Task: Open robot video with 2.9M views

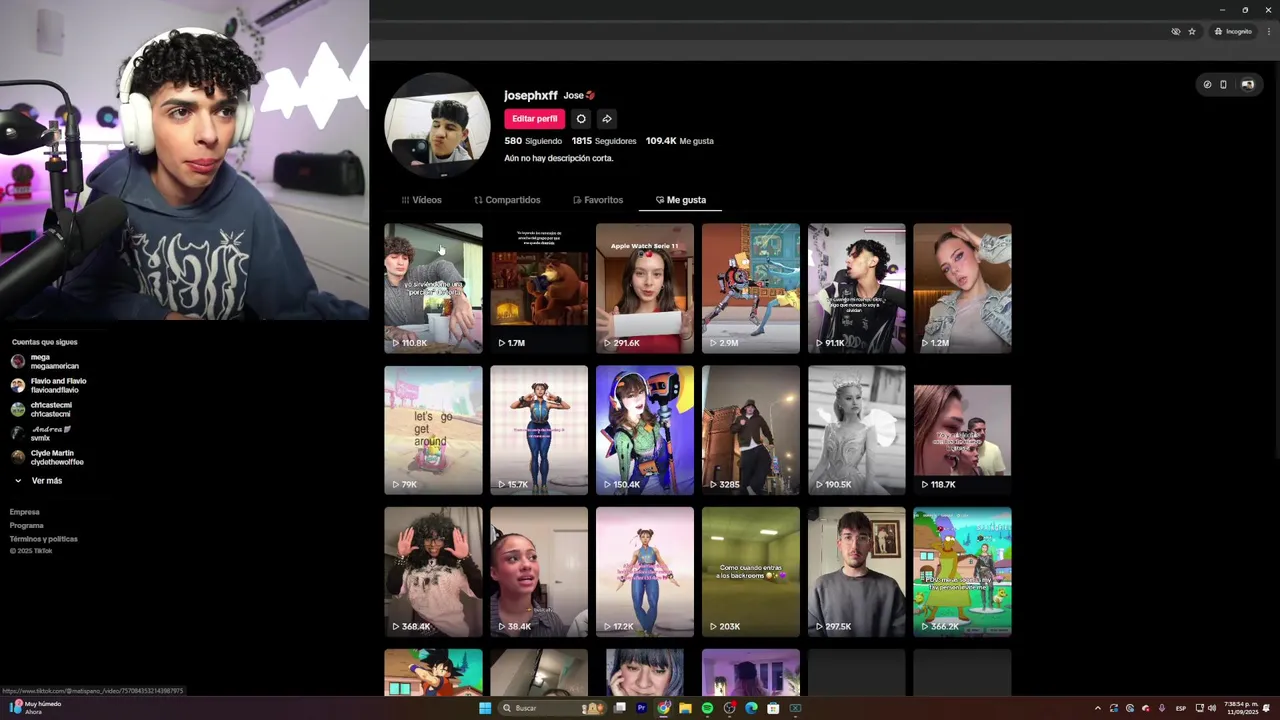Action: [751, 288]
